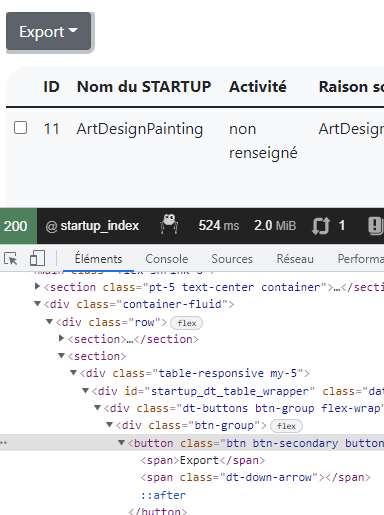
Task: Switch to the Console tab
Action: pyautogui.click(x=167, y=259)
